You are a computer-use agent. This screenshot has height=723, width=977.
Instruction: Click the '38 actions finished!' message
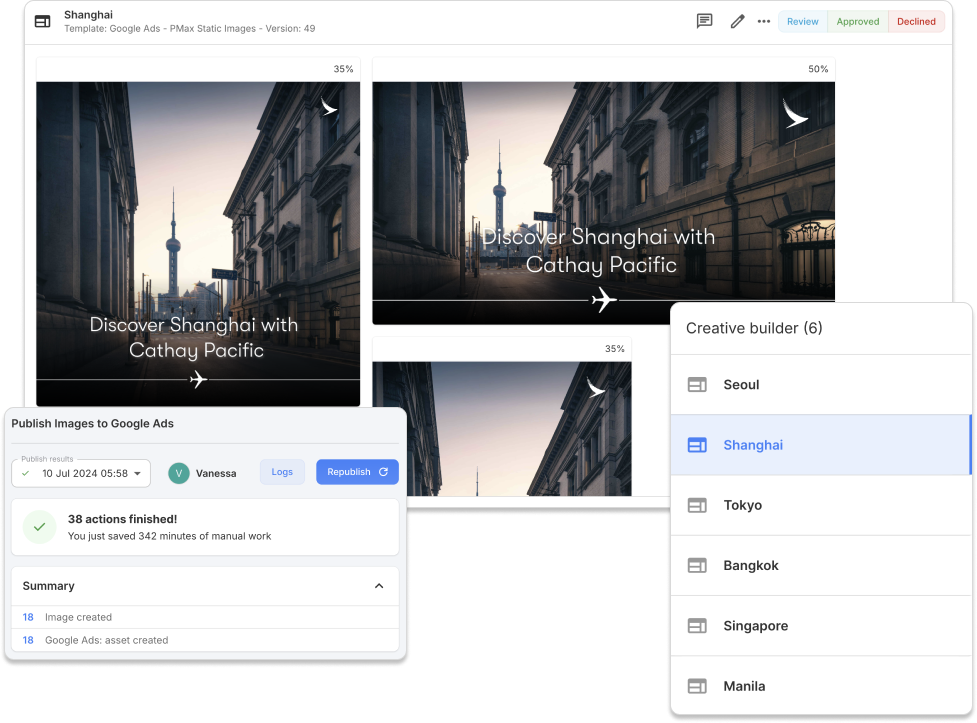click(x=122, y=519)
